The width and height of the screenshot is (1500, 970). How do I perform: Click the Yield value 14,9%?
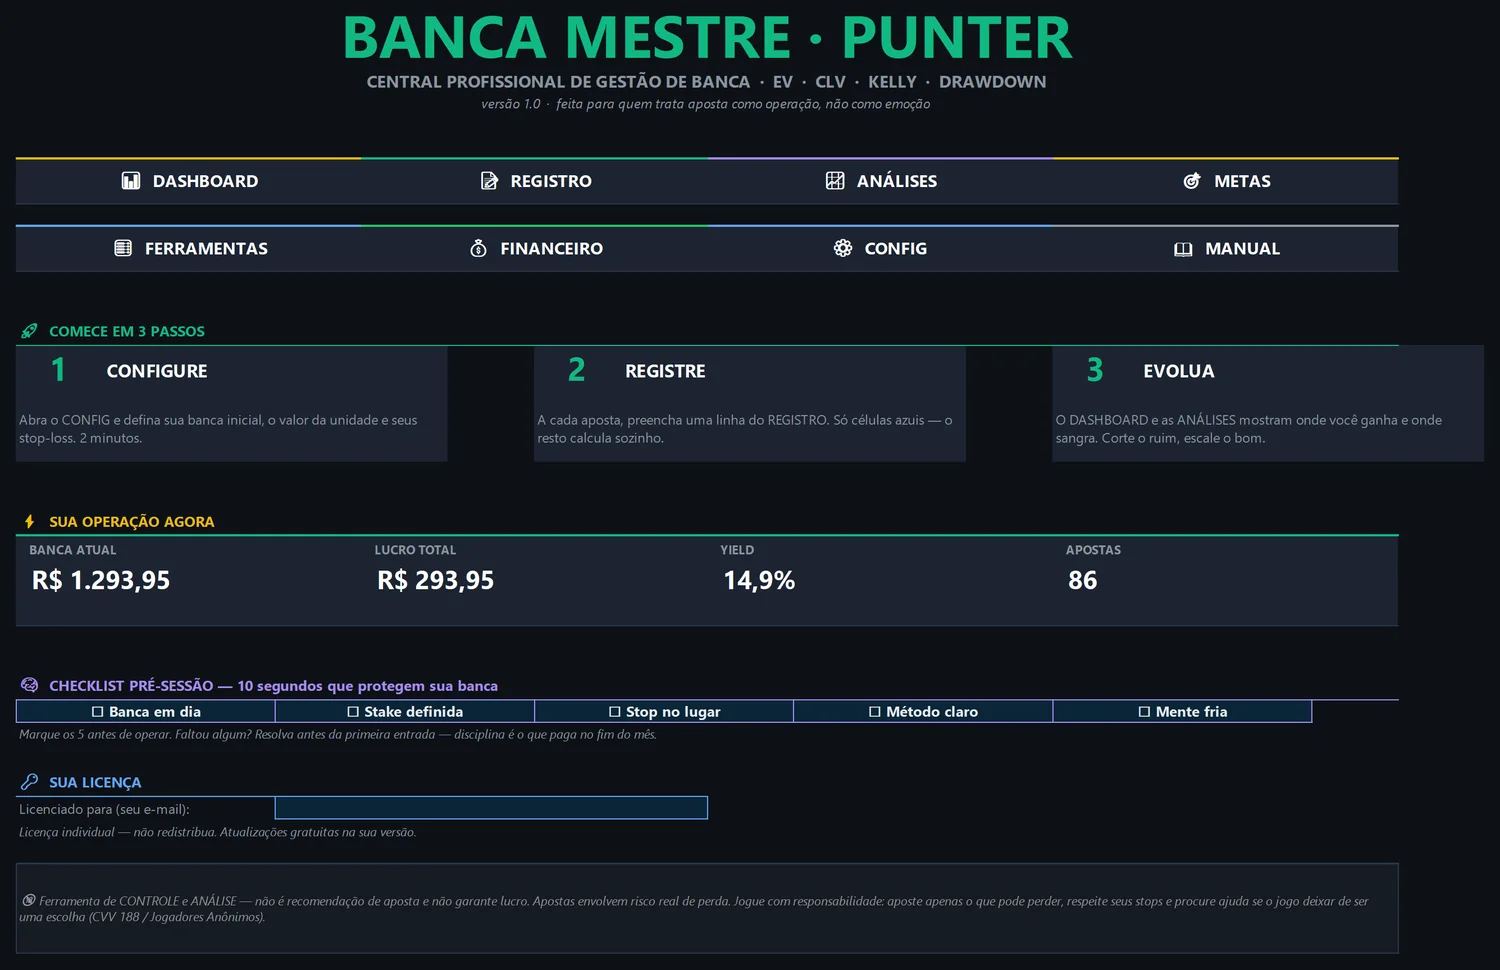[759, 580]
